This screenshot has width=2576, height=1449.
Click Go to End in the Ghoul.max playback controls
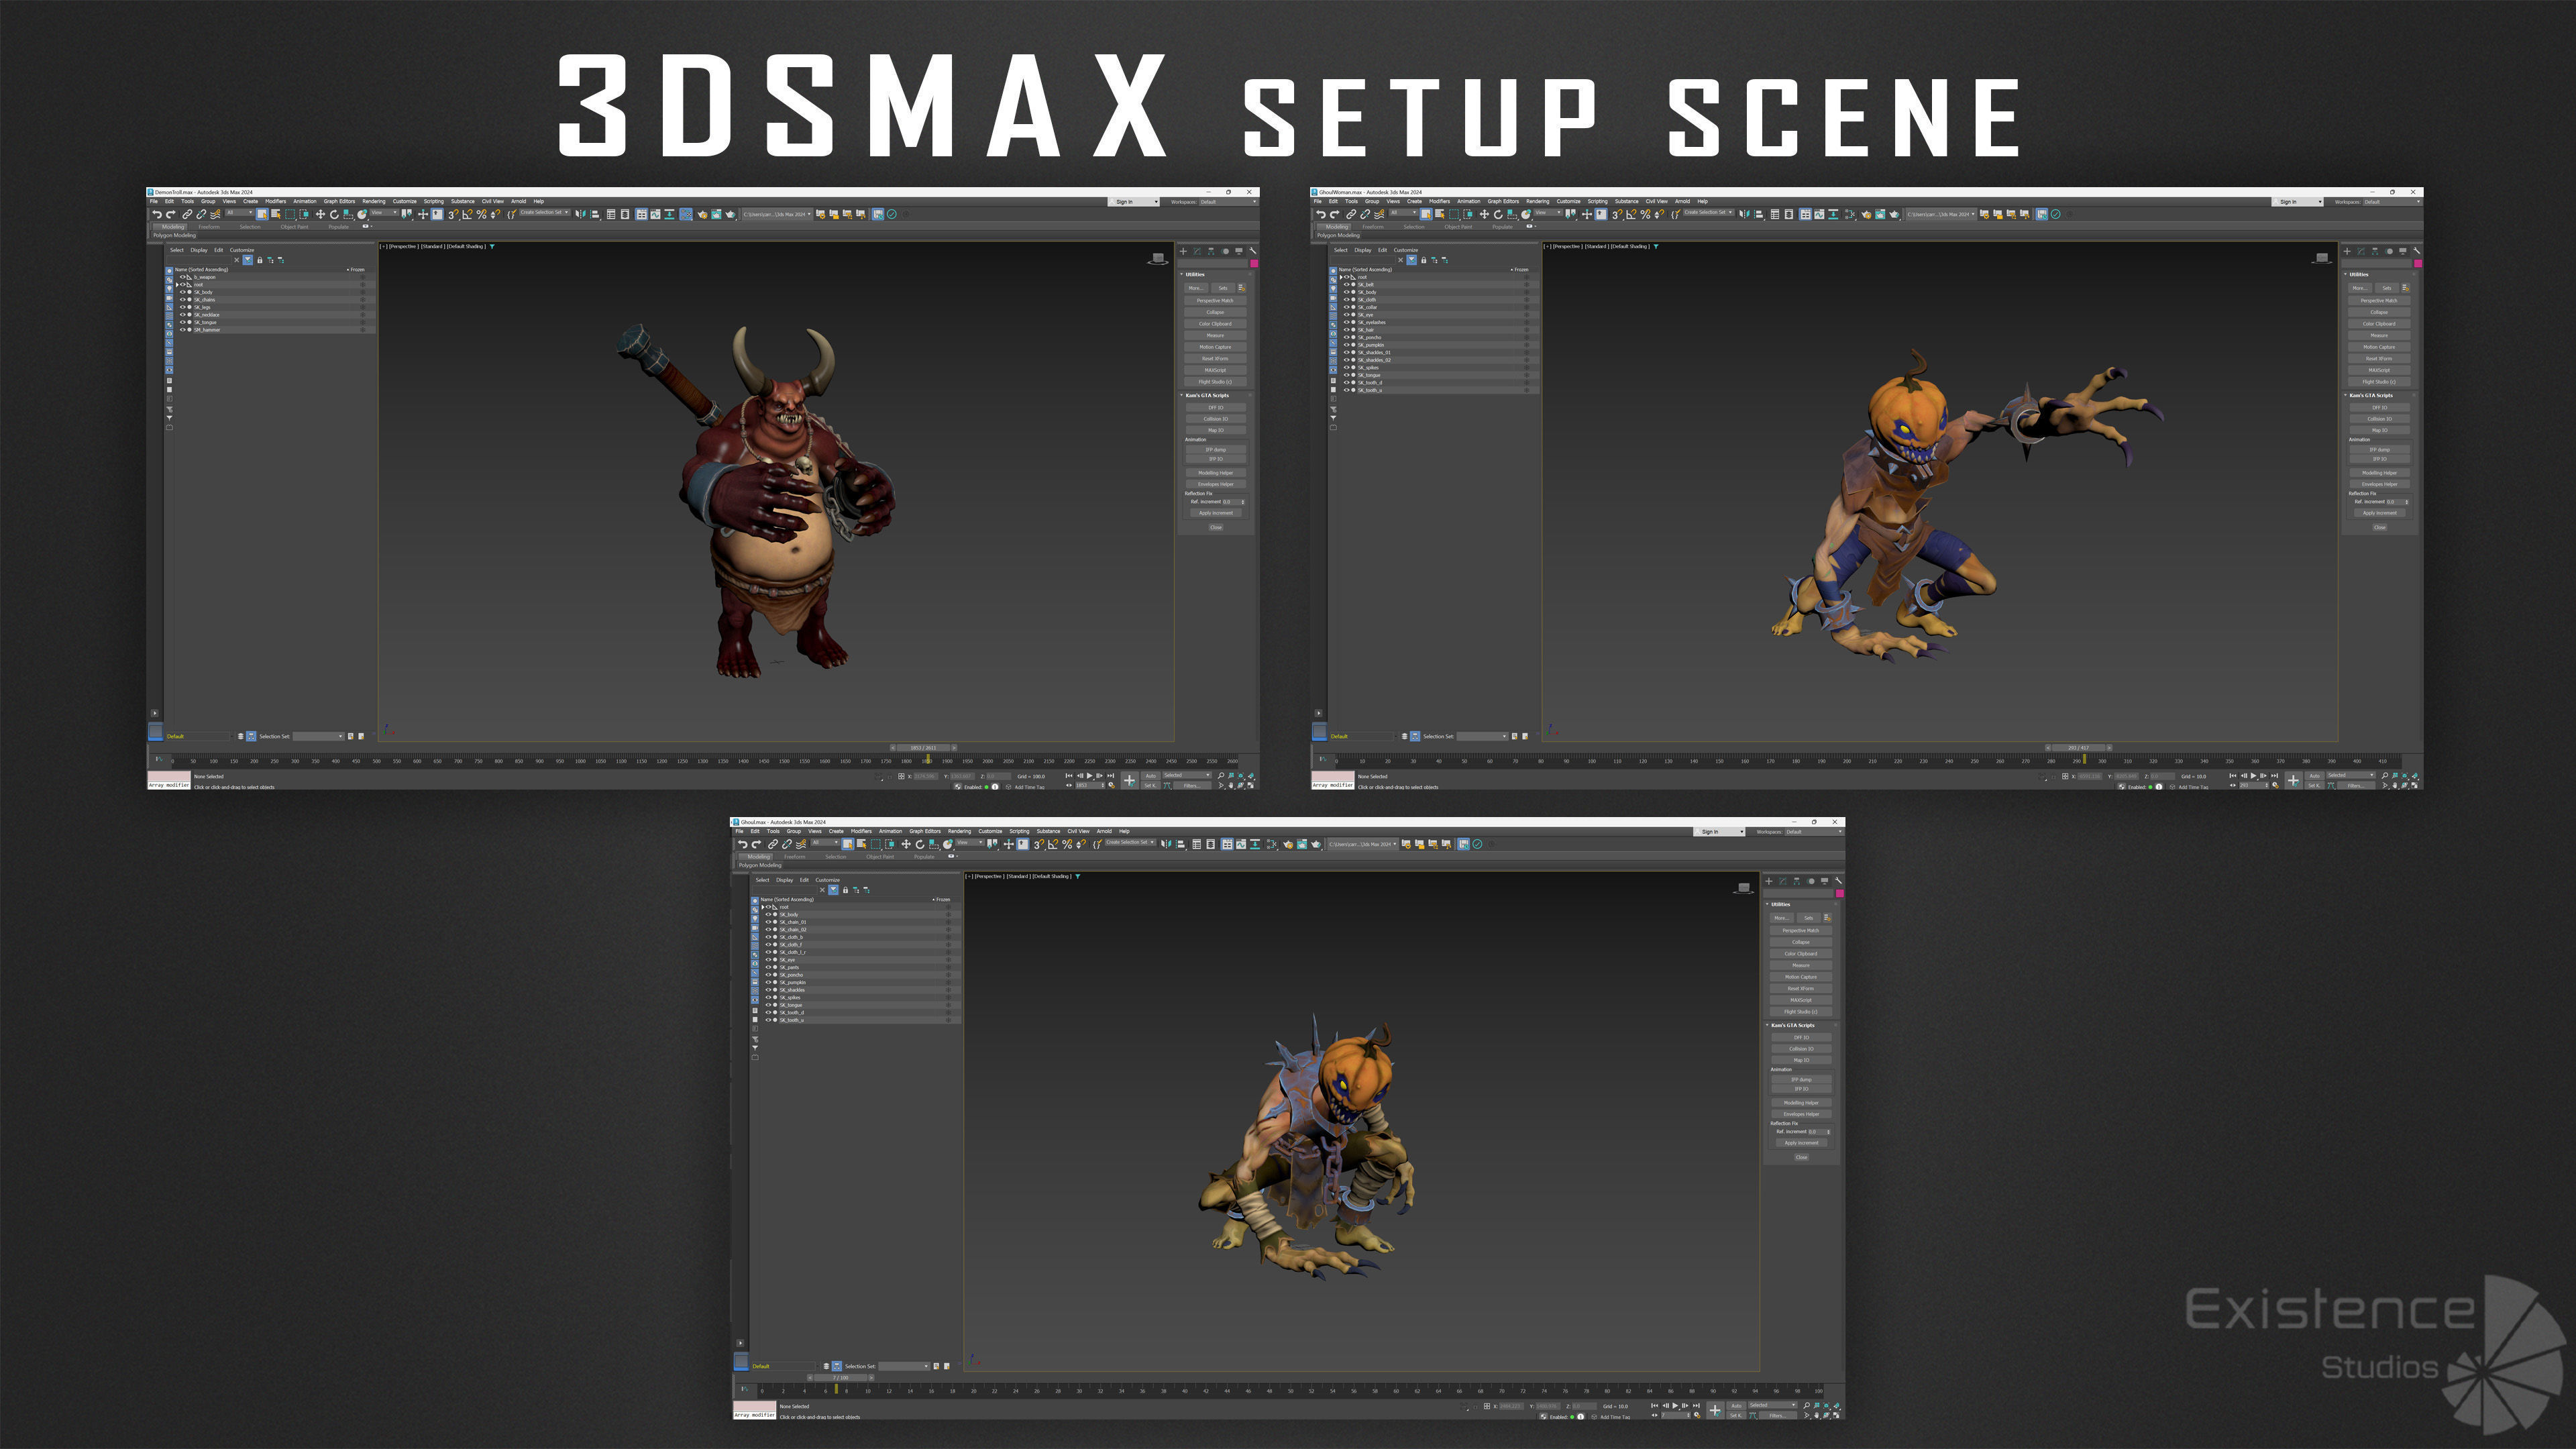coord(1696,1405)
